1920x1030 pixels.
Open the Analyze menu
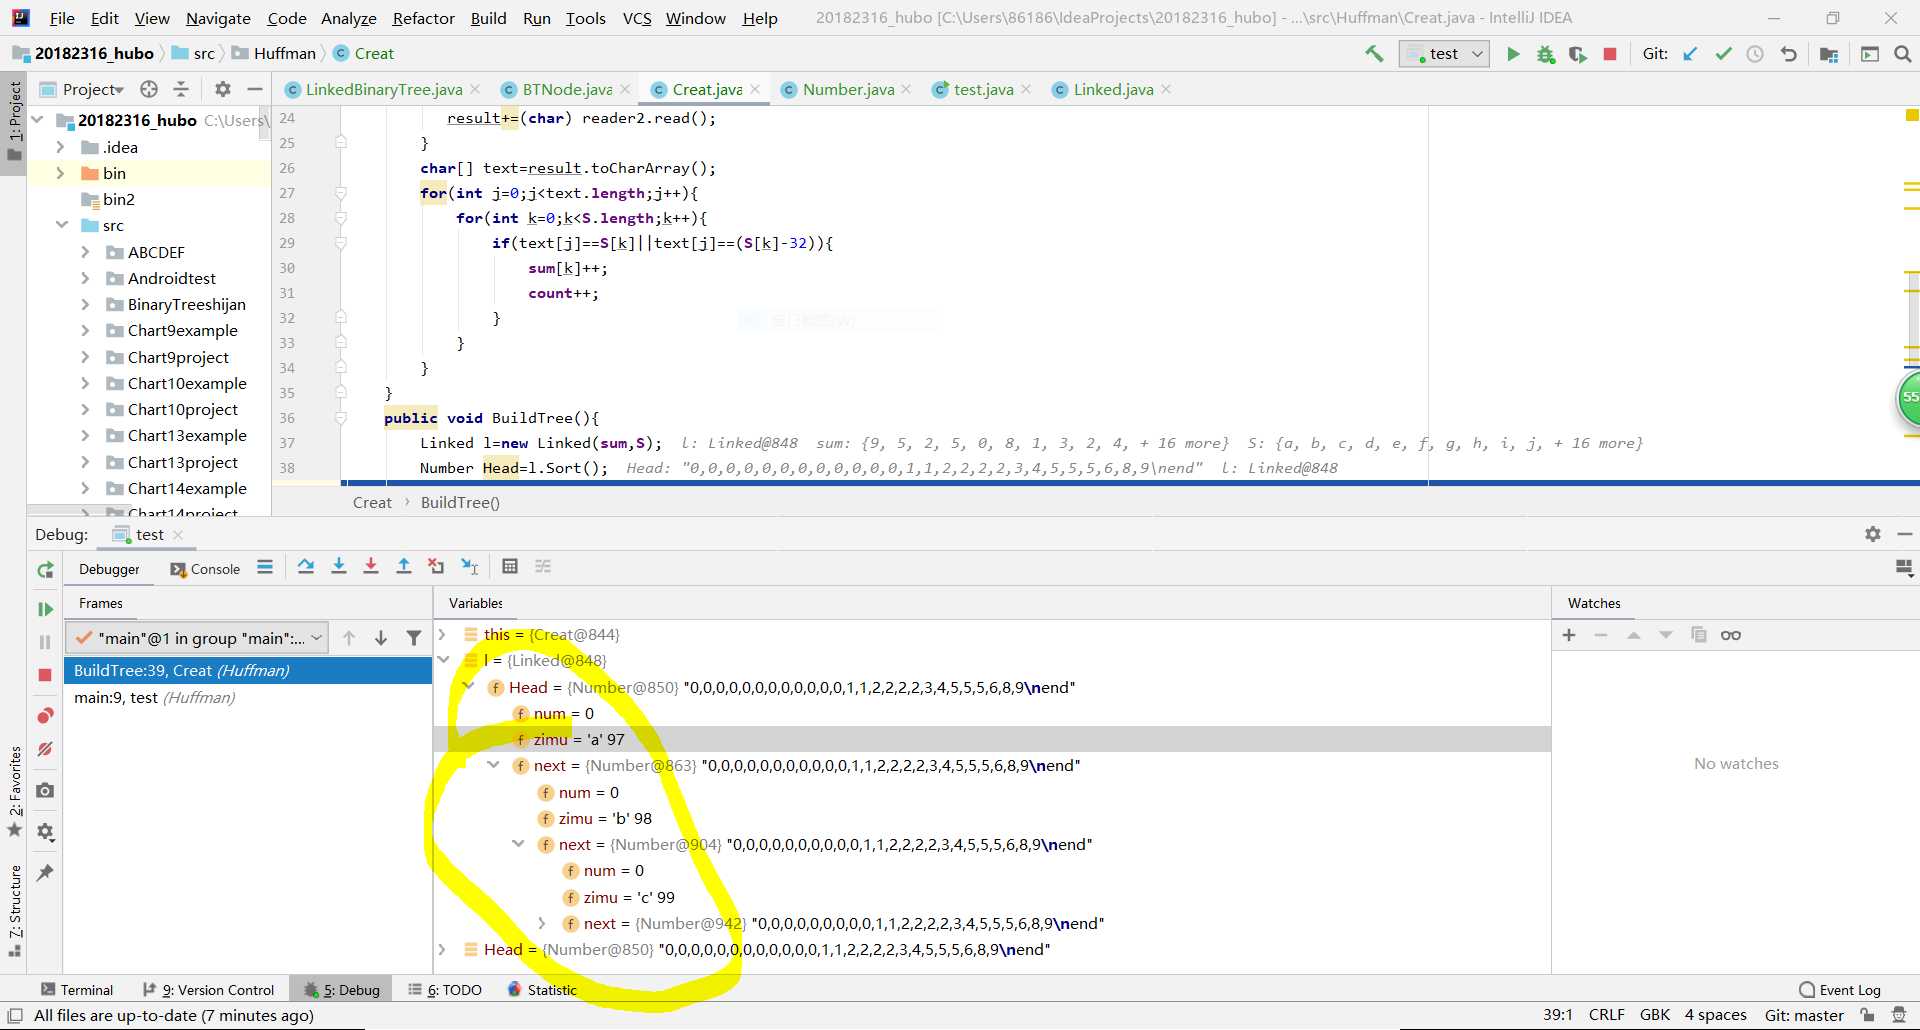pos(348,18)
